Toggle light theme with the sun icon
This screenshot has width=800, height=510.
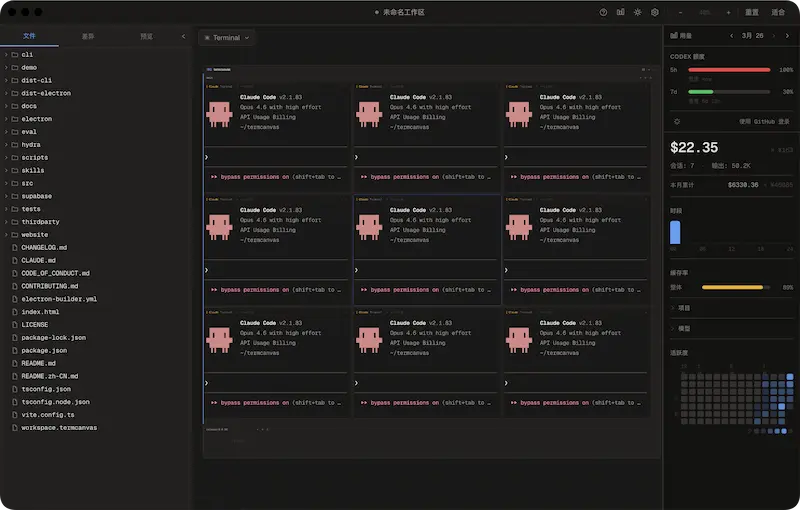click(637, 12)
